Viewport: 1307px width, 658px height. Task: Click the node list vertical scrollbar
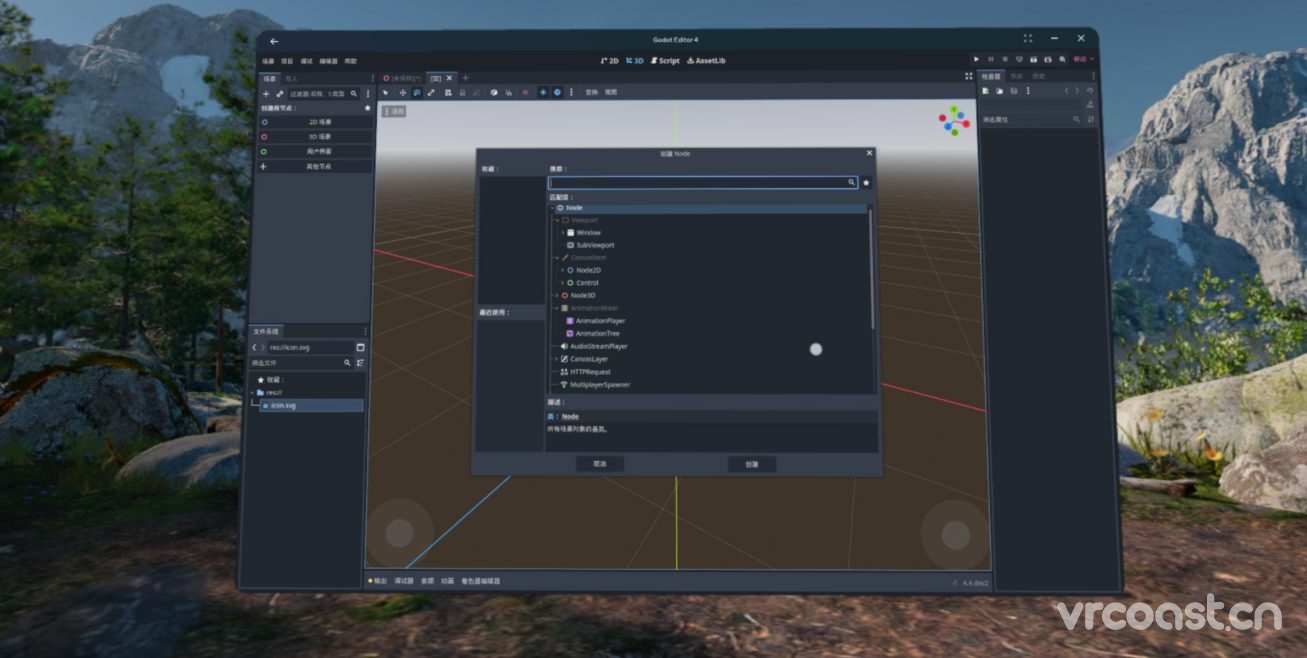pyautogui.click(x=872, y=268)
